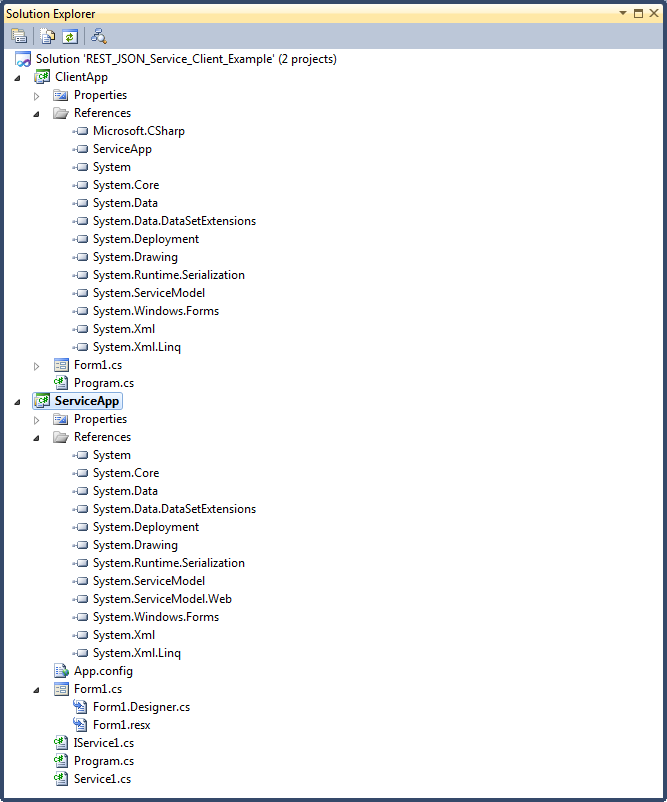Click the System.ServiceModel.Web reference icon
Image resolution: width=667 pixels, height=802 pixels.
click(x=80, y=599)
